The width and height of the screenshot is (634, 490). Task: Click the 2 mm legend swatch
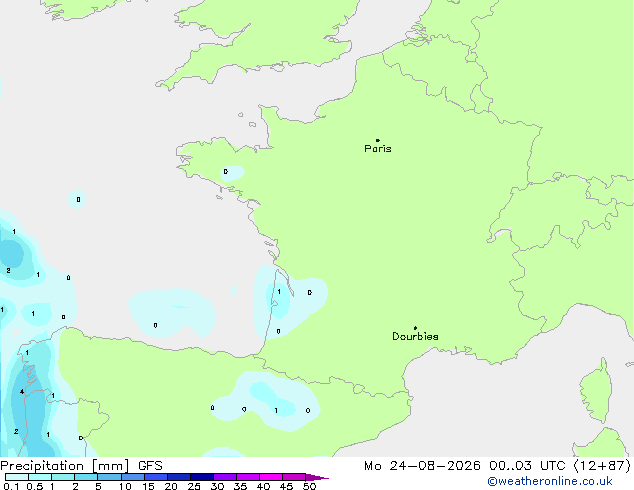tap(86, 477)
